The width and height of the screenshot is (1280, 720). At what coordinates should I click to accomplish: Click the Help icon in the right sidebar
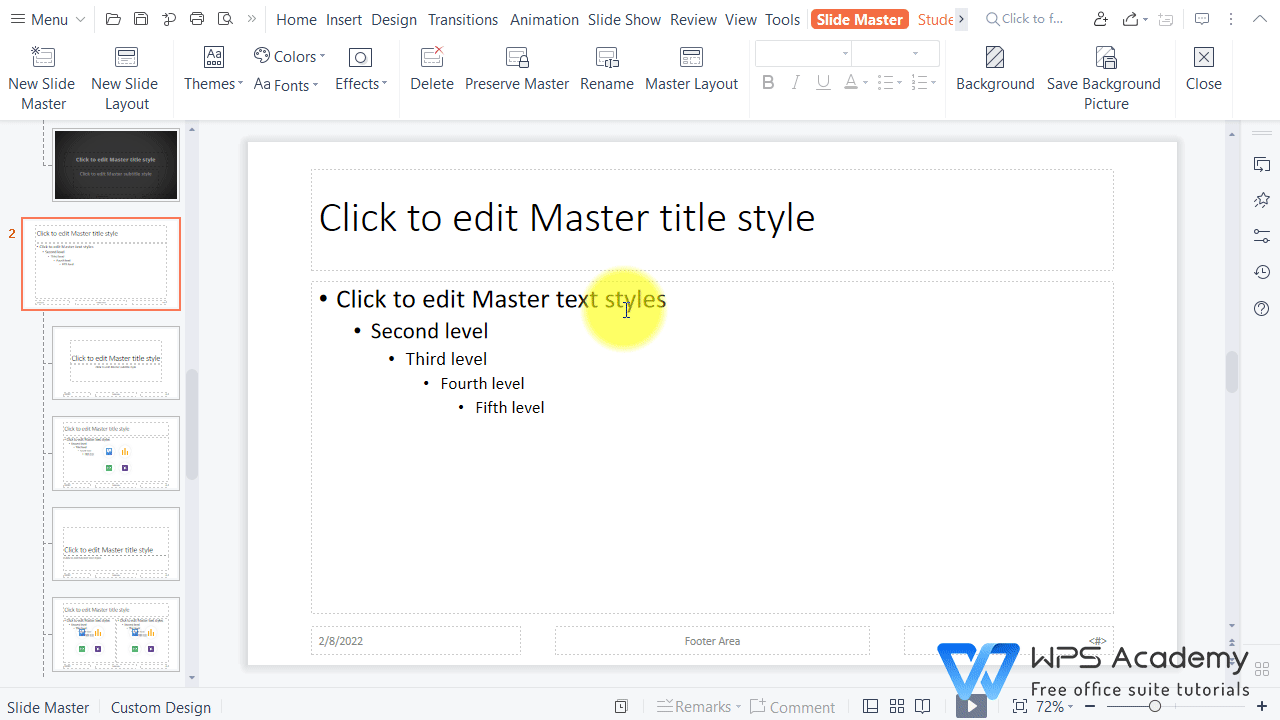coord(1261,309)
